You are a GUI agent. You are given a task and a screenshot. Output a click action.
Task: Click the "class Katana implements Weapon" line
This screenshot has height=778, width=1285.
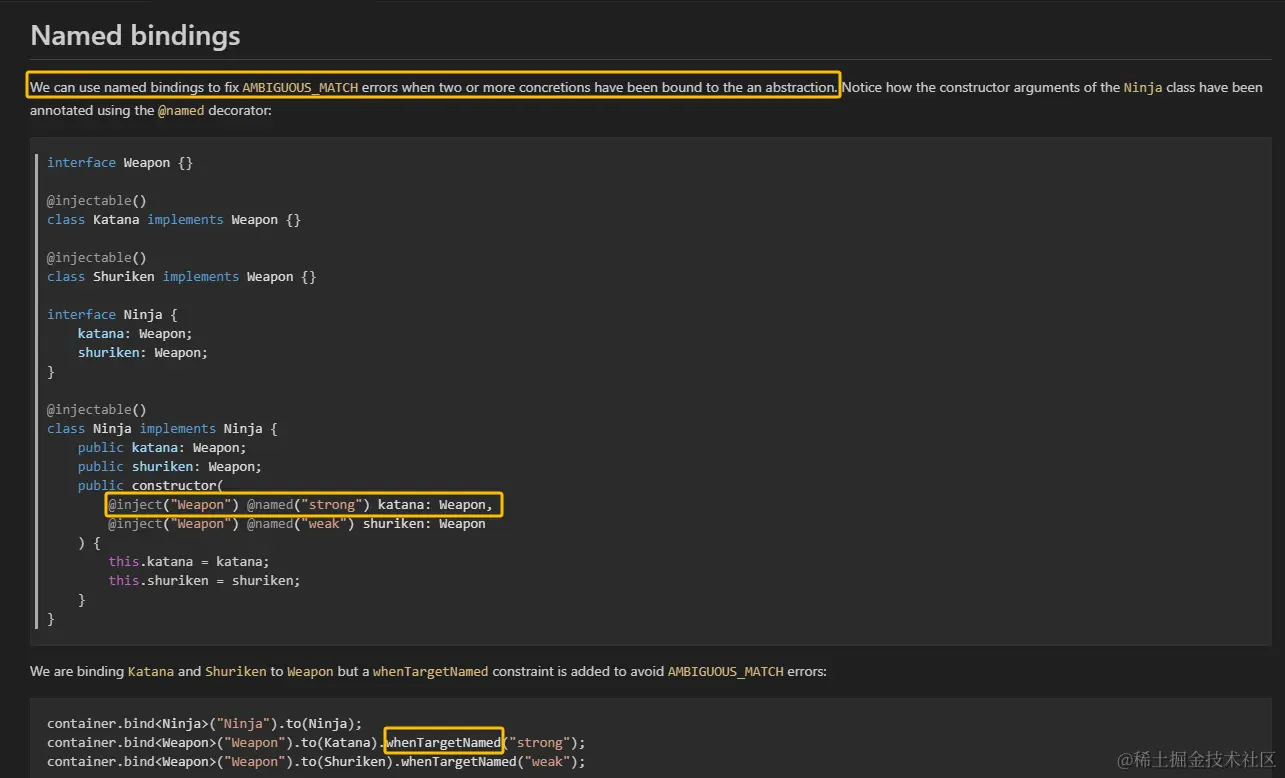pyautogui.click(x=174, y=219)
